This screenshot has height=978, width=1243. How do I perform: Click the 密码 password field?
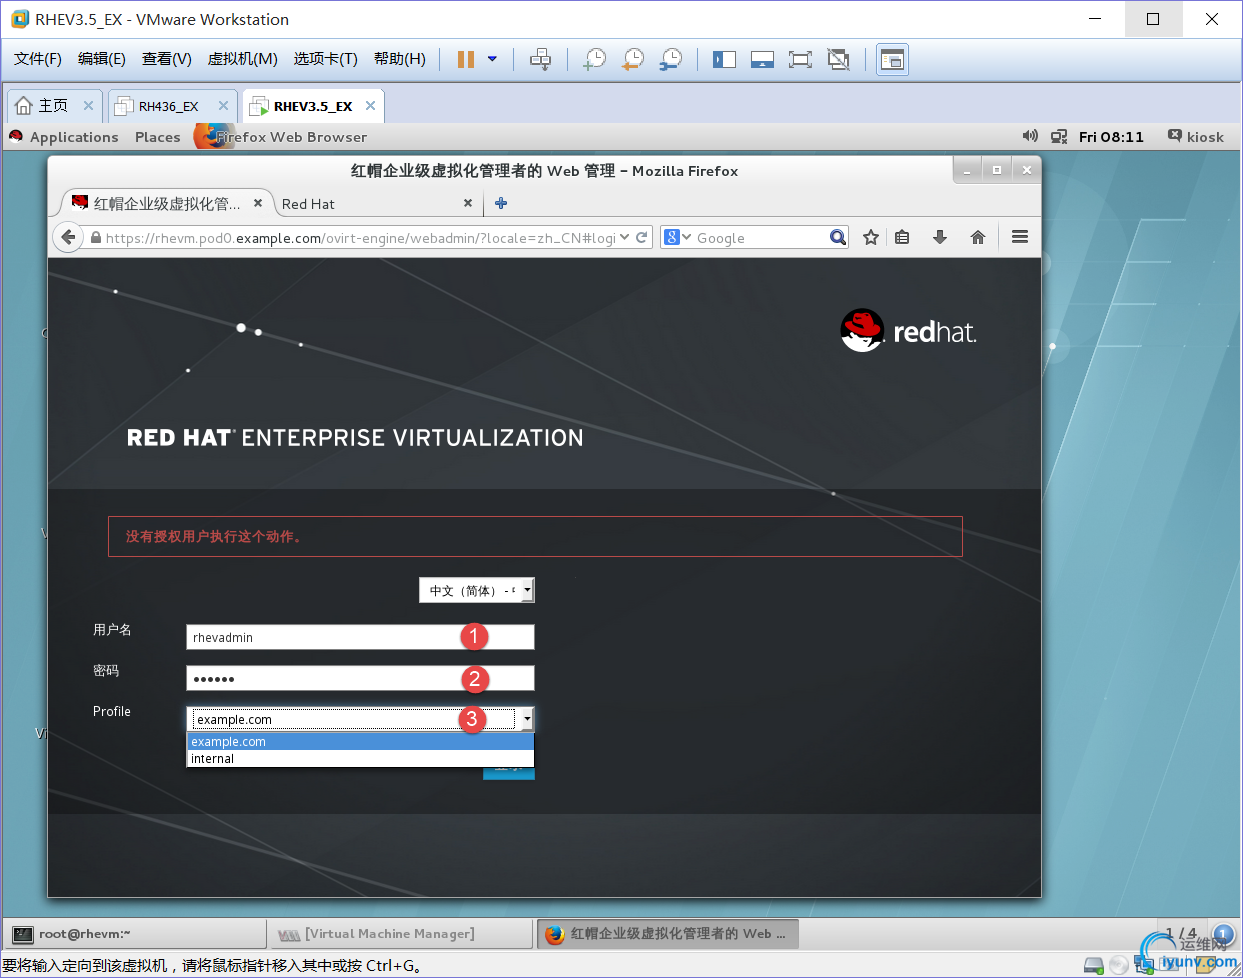(360, 678)
